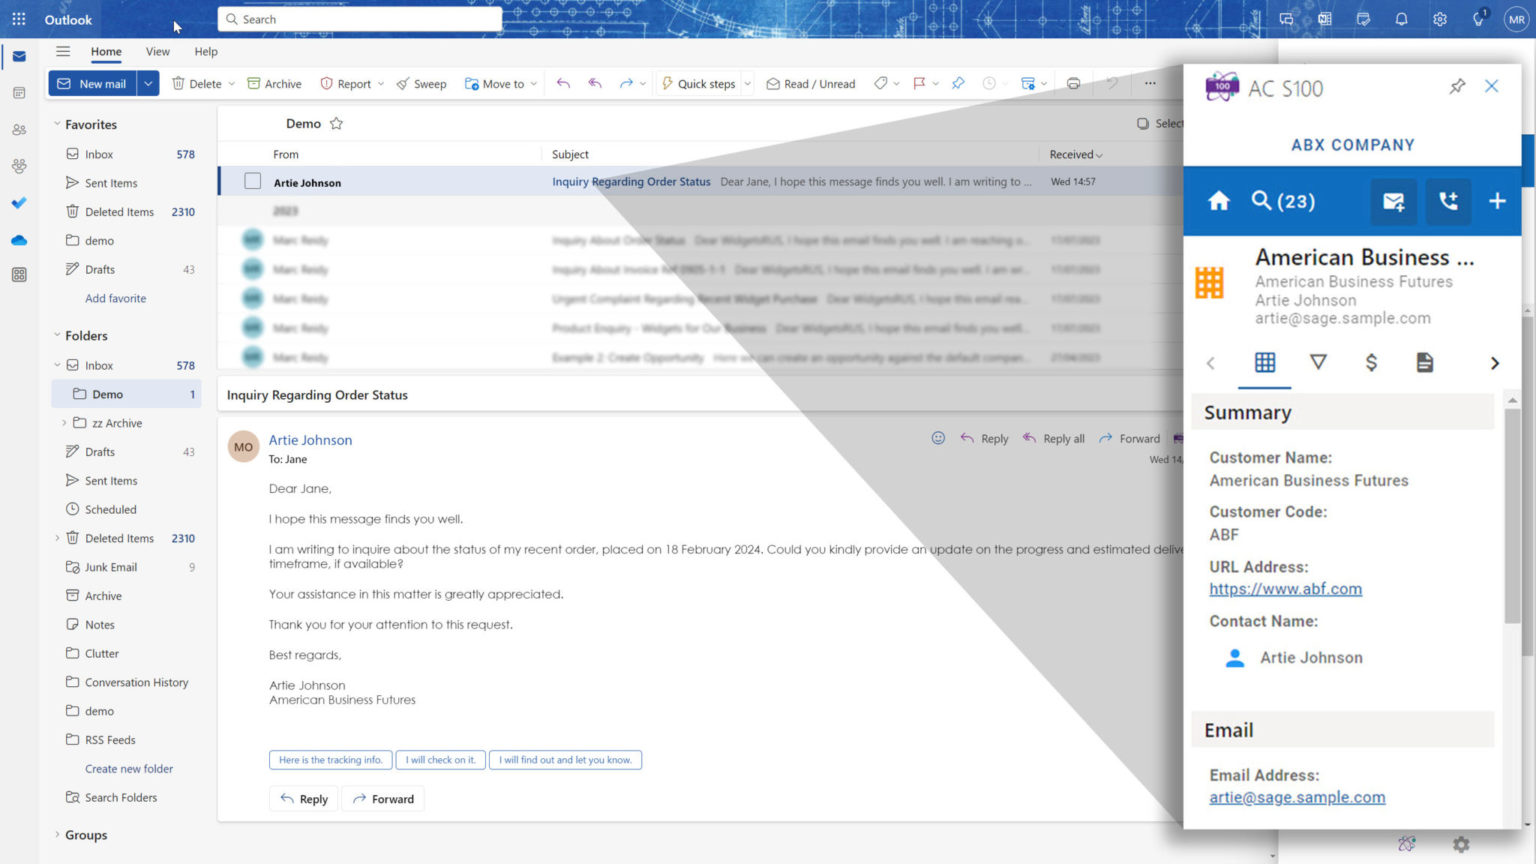Viewport: 1536px width, 864px height.
Task: Open Calendar icon in left rail
Action: tap(19, 93)
